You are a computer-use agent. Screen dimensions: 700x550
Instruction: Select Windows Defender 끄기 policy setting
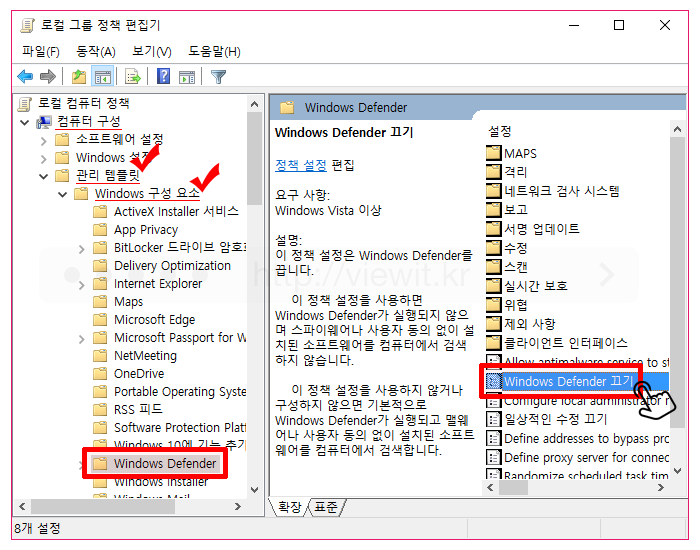point(567,381)
